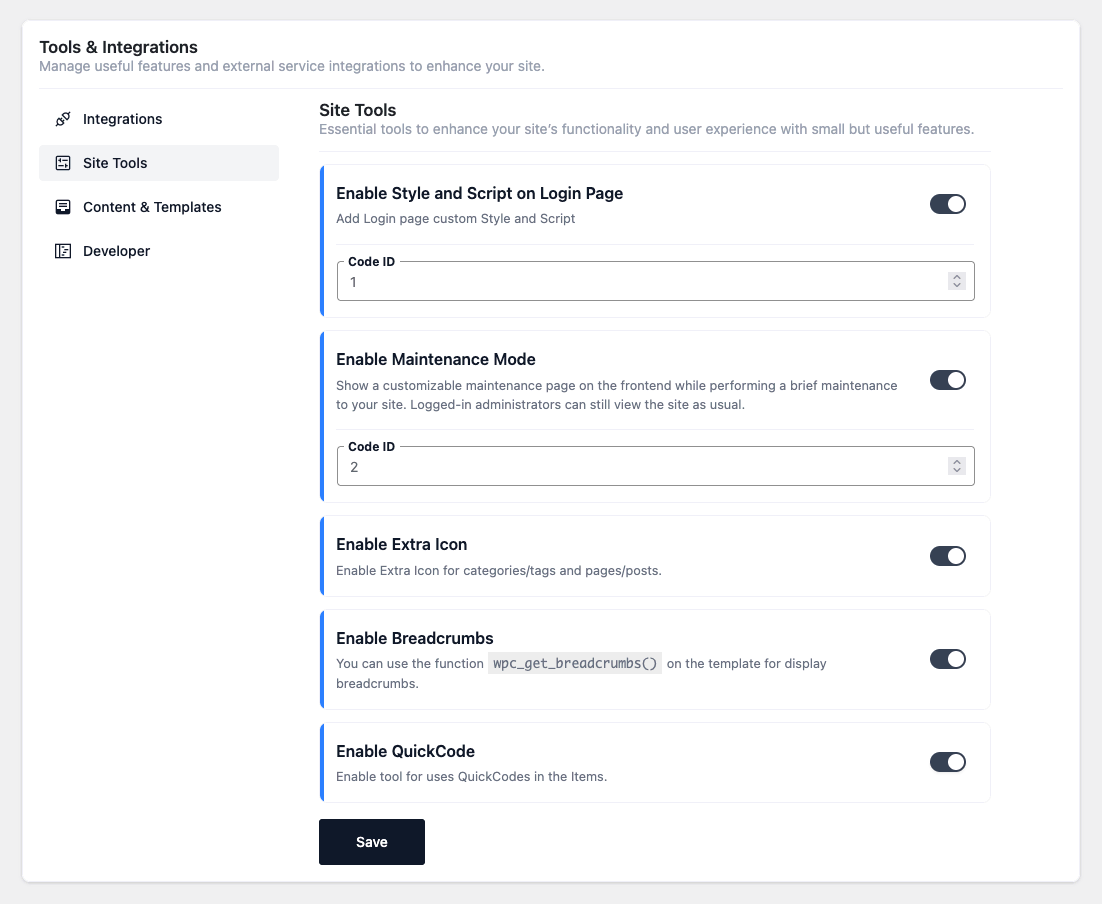Screen dimensions: 1102x904
Task: Decrease the Maintenance Mode Code ID
Action: pyautogui.click(x=957, y=470)
